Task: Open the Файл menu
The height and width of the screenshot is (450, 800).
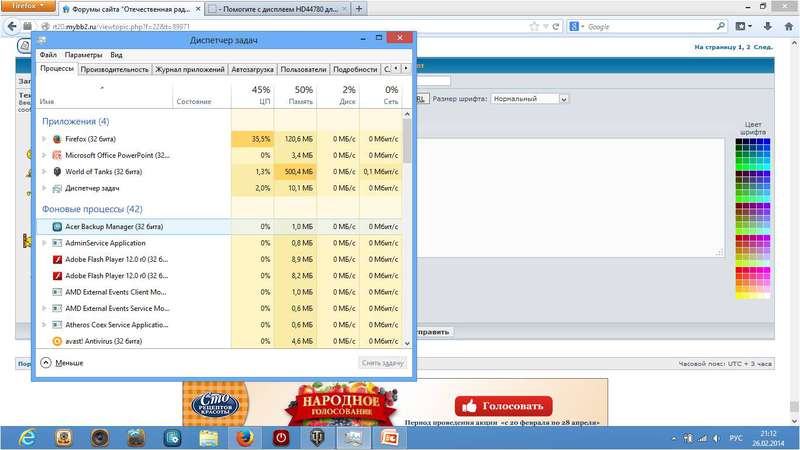Action: click(x=48, y=55)
